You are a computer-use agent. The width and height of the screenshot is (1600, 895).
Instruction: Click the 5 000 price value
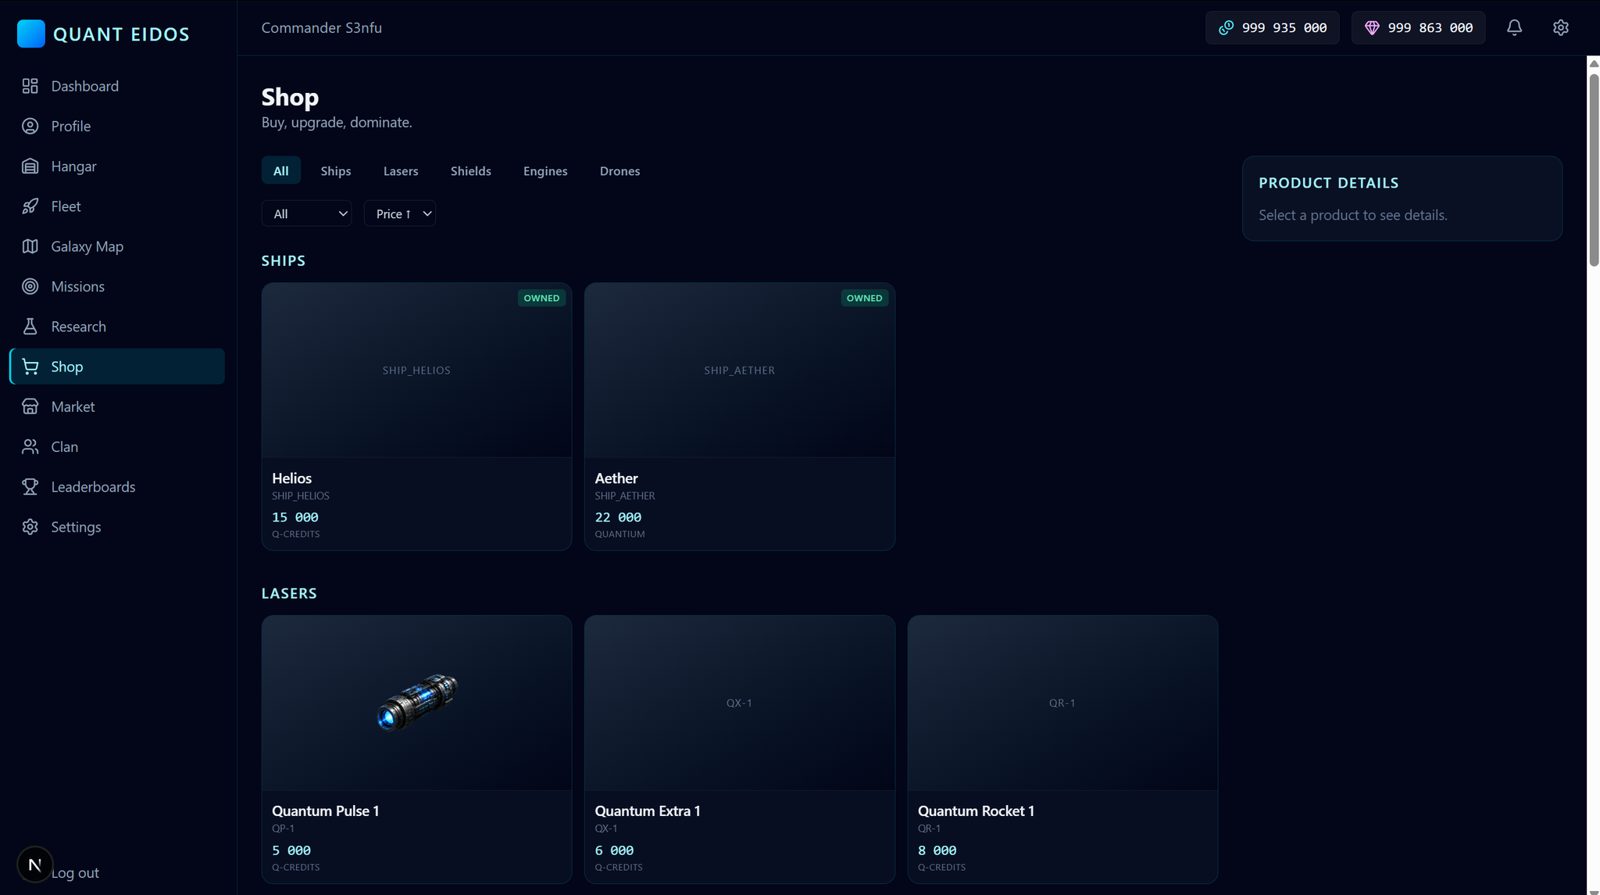[291, 850]
